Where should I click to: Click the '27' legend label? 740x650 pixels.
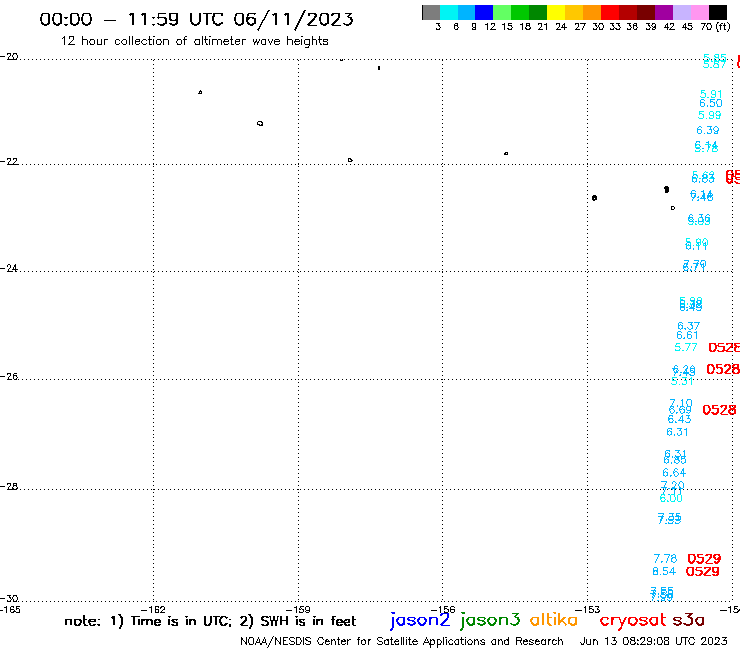(580, 26)
